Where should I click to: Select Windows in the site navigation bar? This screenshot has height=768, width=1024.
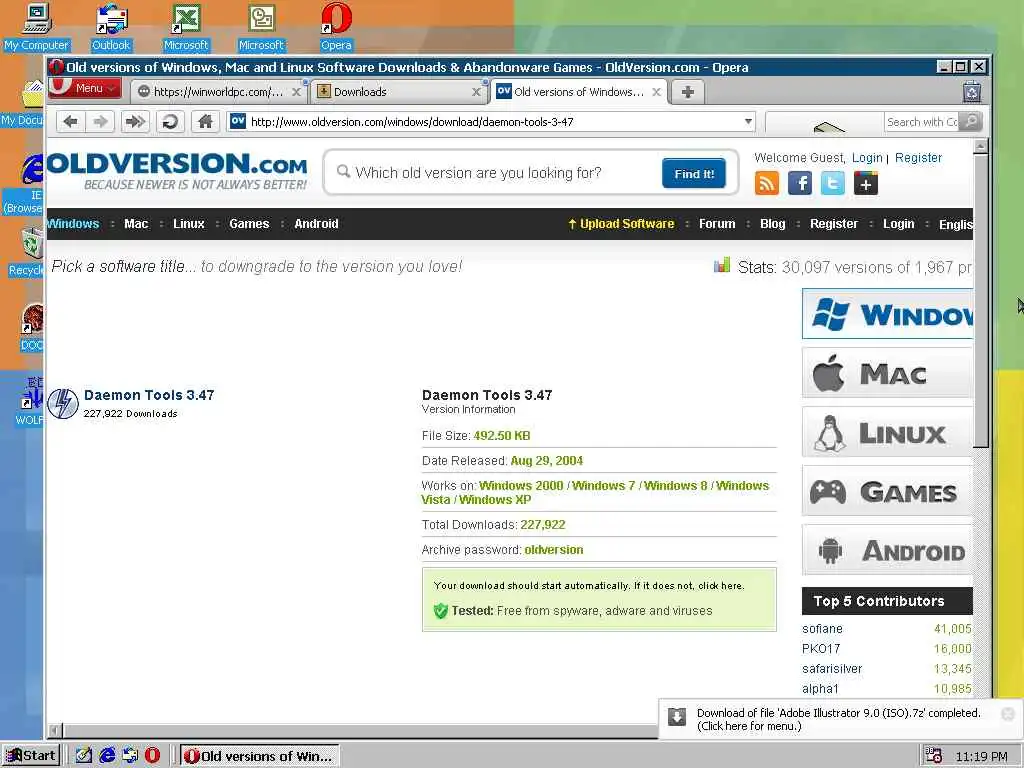point(72,224)
